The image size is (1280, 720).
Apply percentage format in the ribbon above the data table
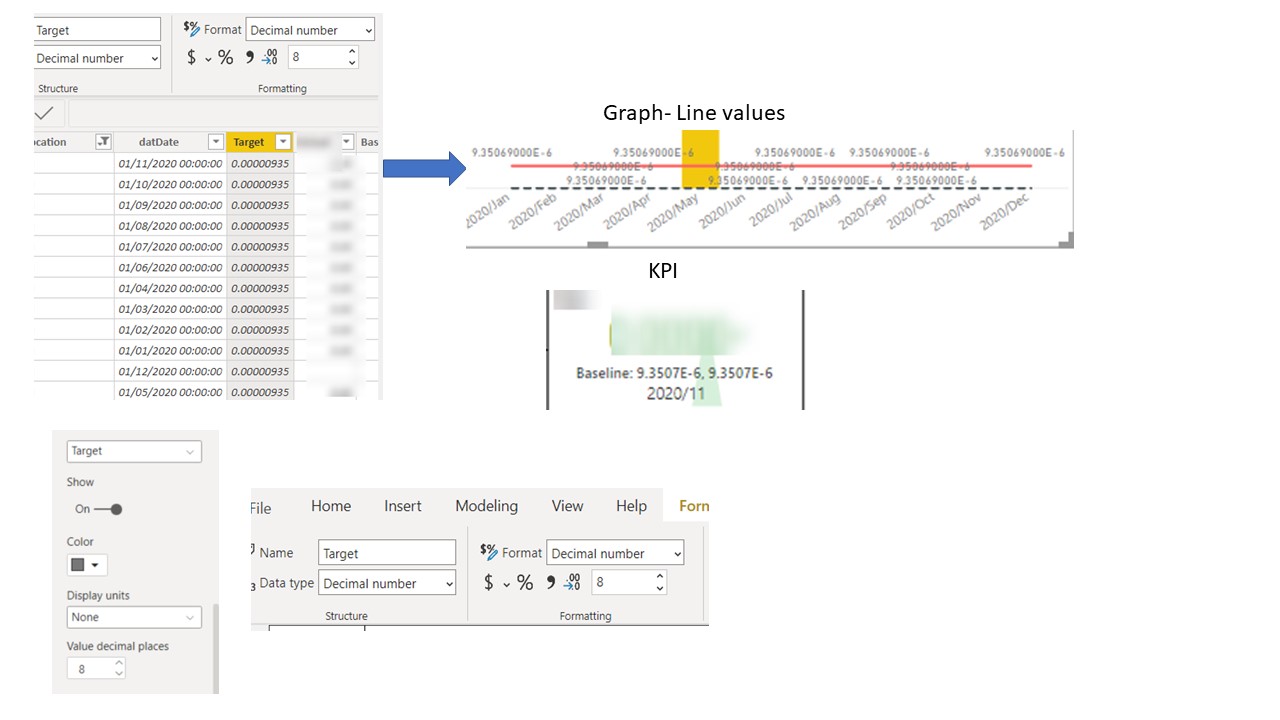click(226, 58)
